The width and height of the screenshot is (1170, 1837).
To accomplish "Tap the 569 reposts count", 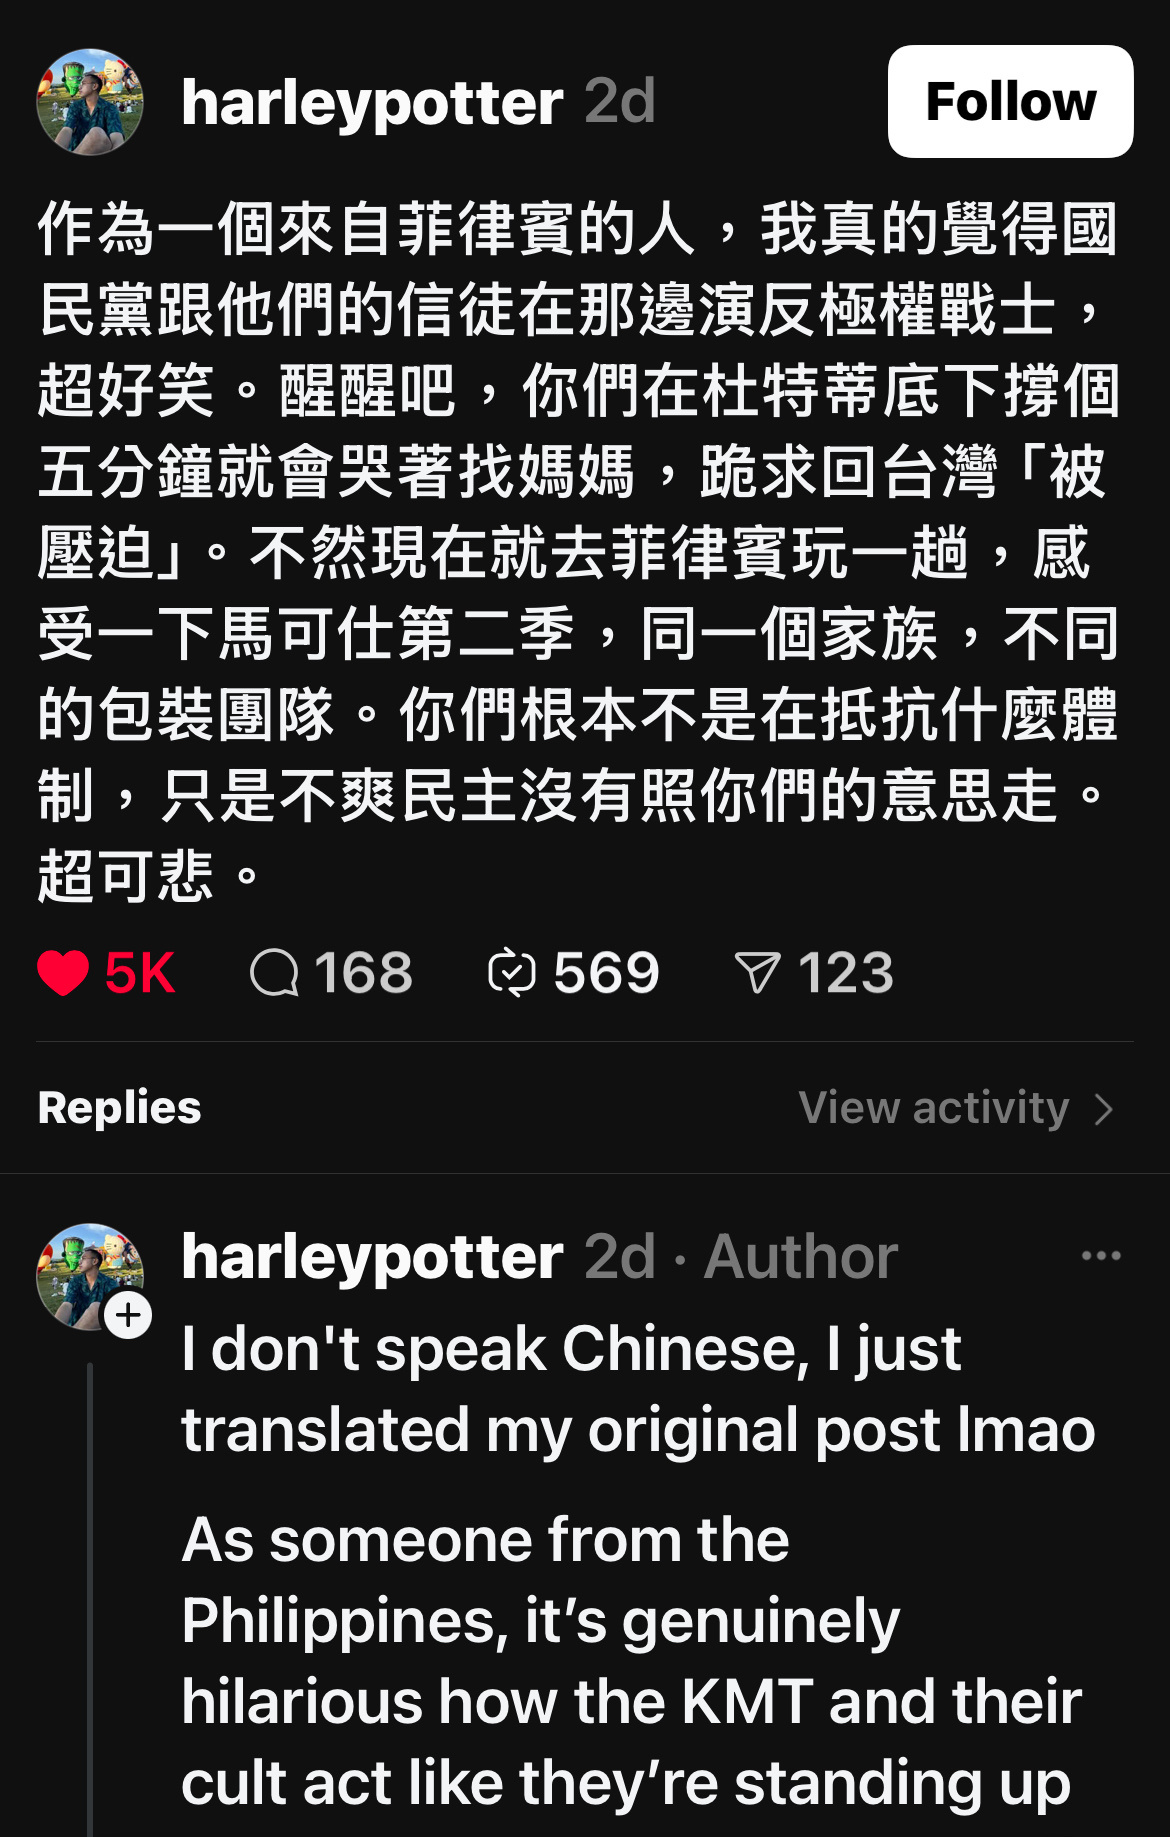I will pos(606,973).
